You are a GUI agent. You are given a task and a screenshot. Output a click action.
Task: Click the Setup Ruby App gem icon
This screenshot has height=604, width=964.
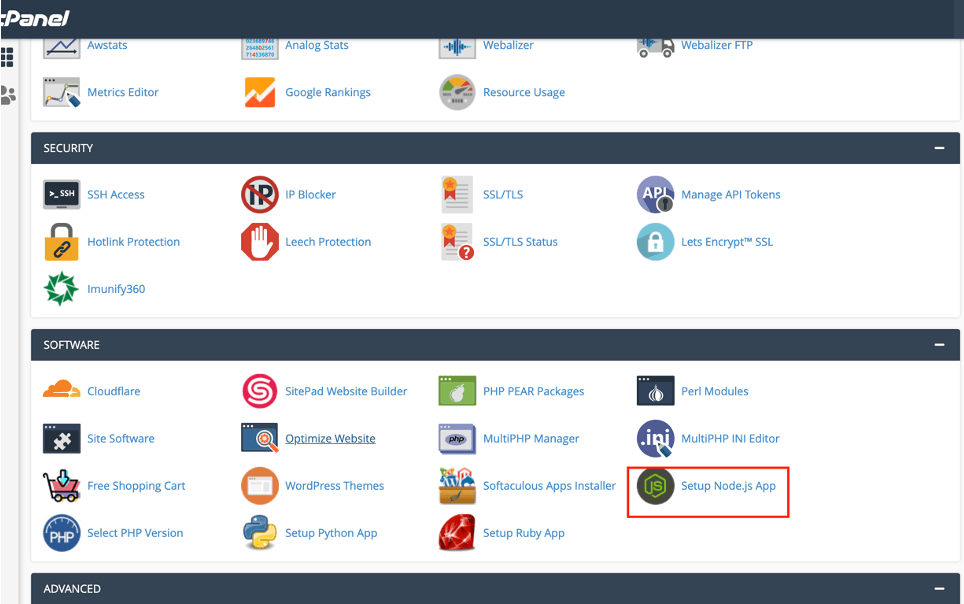(x=457, y=532)
